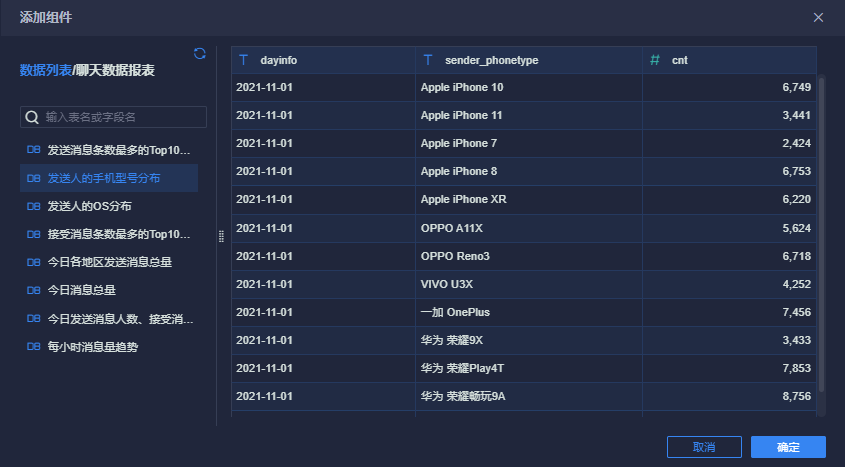Click the date cell in the 华为 荣耀畅玩9A row
The width and height of the screenshot is (845, 467).
[323, 396]
